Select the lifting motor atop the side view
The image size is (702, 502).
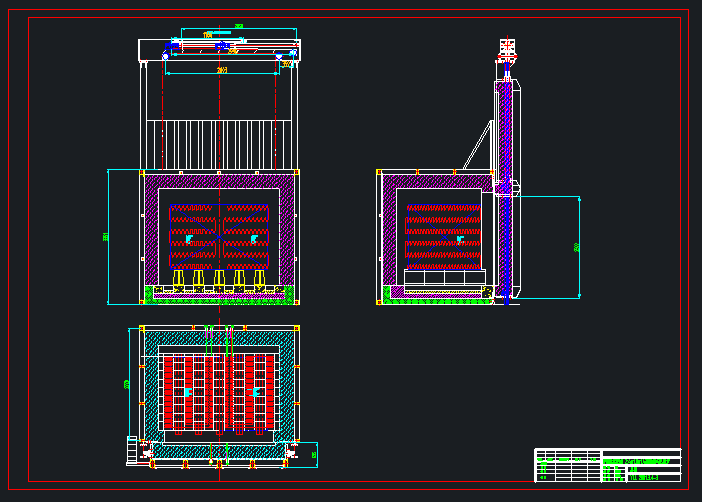pyautogui.click(x=507, y=49)
